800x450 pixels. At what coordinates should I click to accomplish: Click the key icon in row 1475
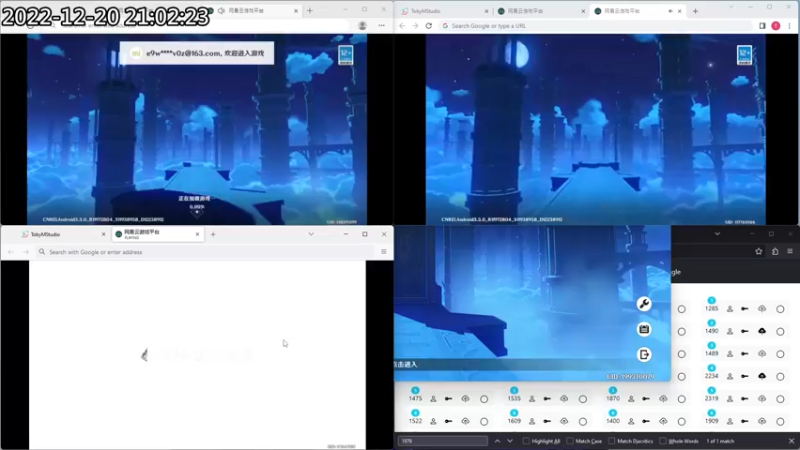pyautogui.click(x=448, y=398)
